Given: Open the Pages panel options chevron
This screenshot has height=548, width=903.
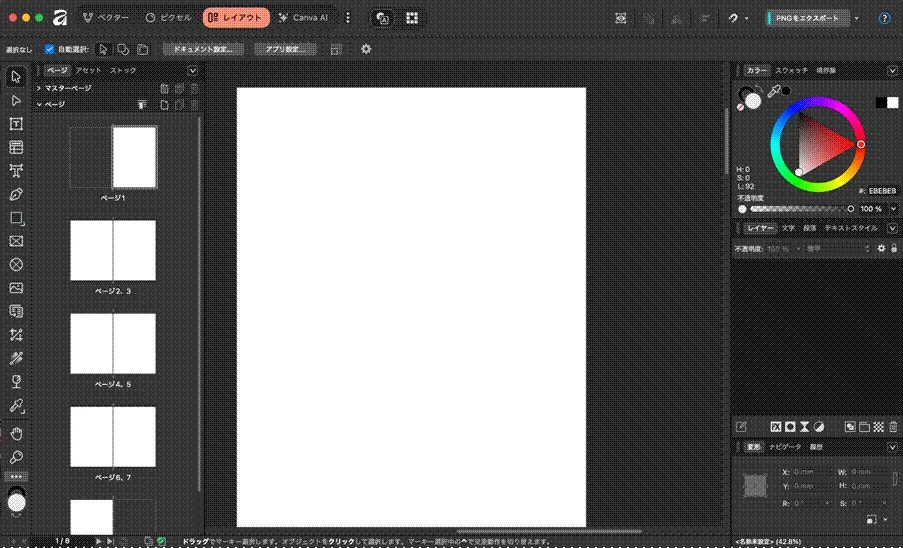Looking at the screenshot, I should pos(192,71).
